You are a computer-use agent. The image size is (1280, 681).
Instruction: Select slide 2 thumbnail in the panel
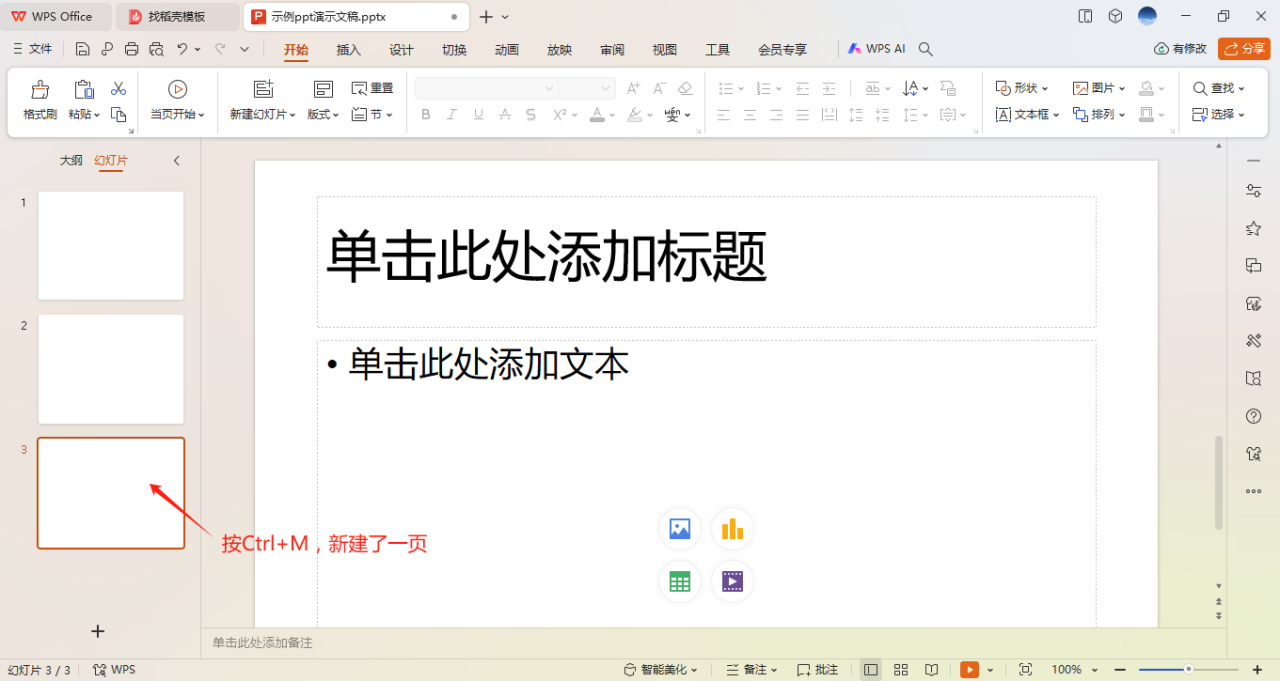110,369
